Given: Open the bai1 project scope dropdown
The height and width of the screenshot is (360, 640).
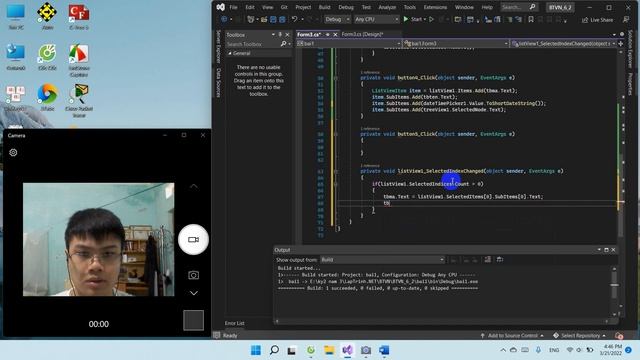Looking at the screenshot, I should [x=349, y=43].
